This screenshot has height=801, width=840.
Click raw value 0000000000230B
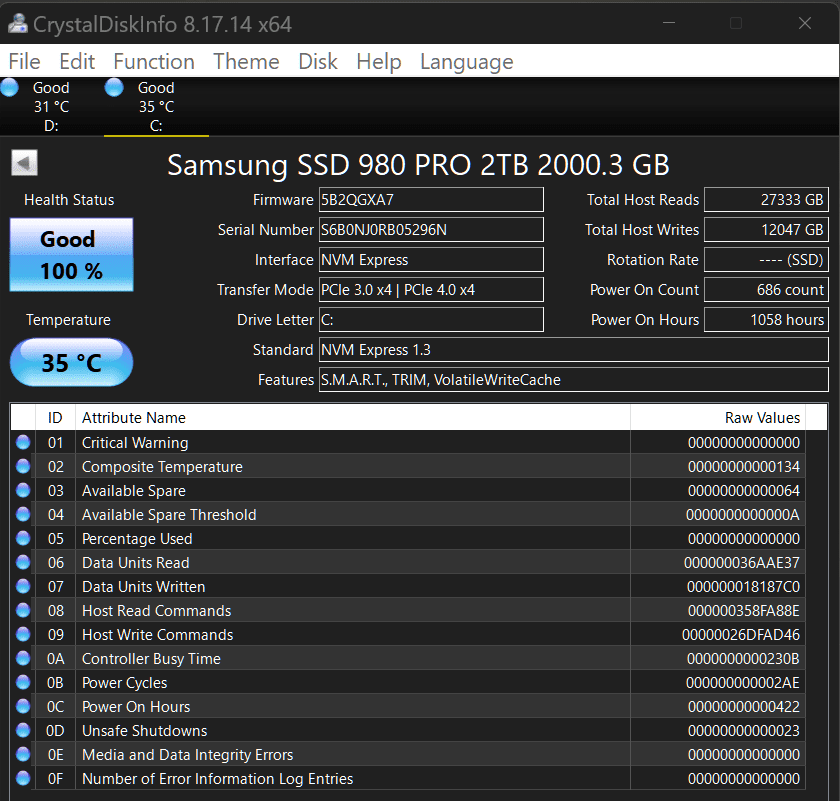click(x=744, y=658)
